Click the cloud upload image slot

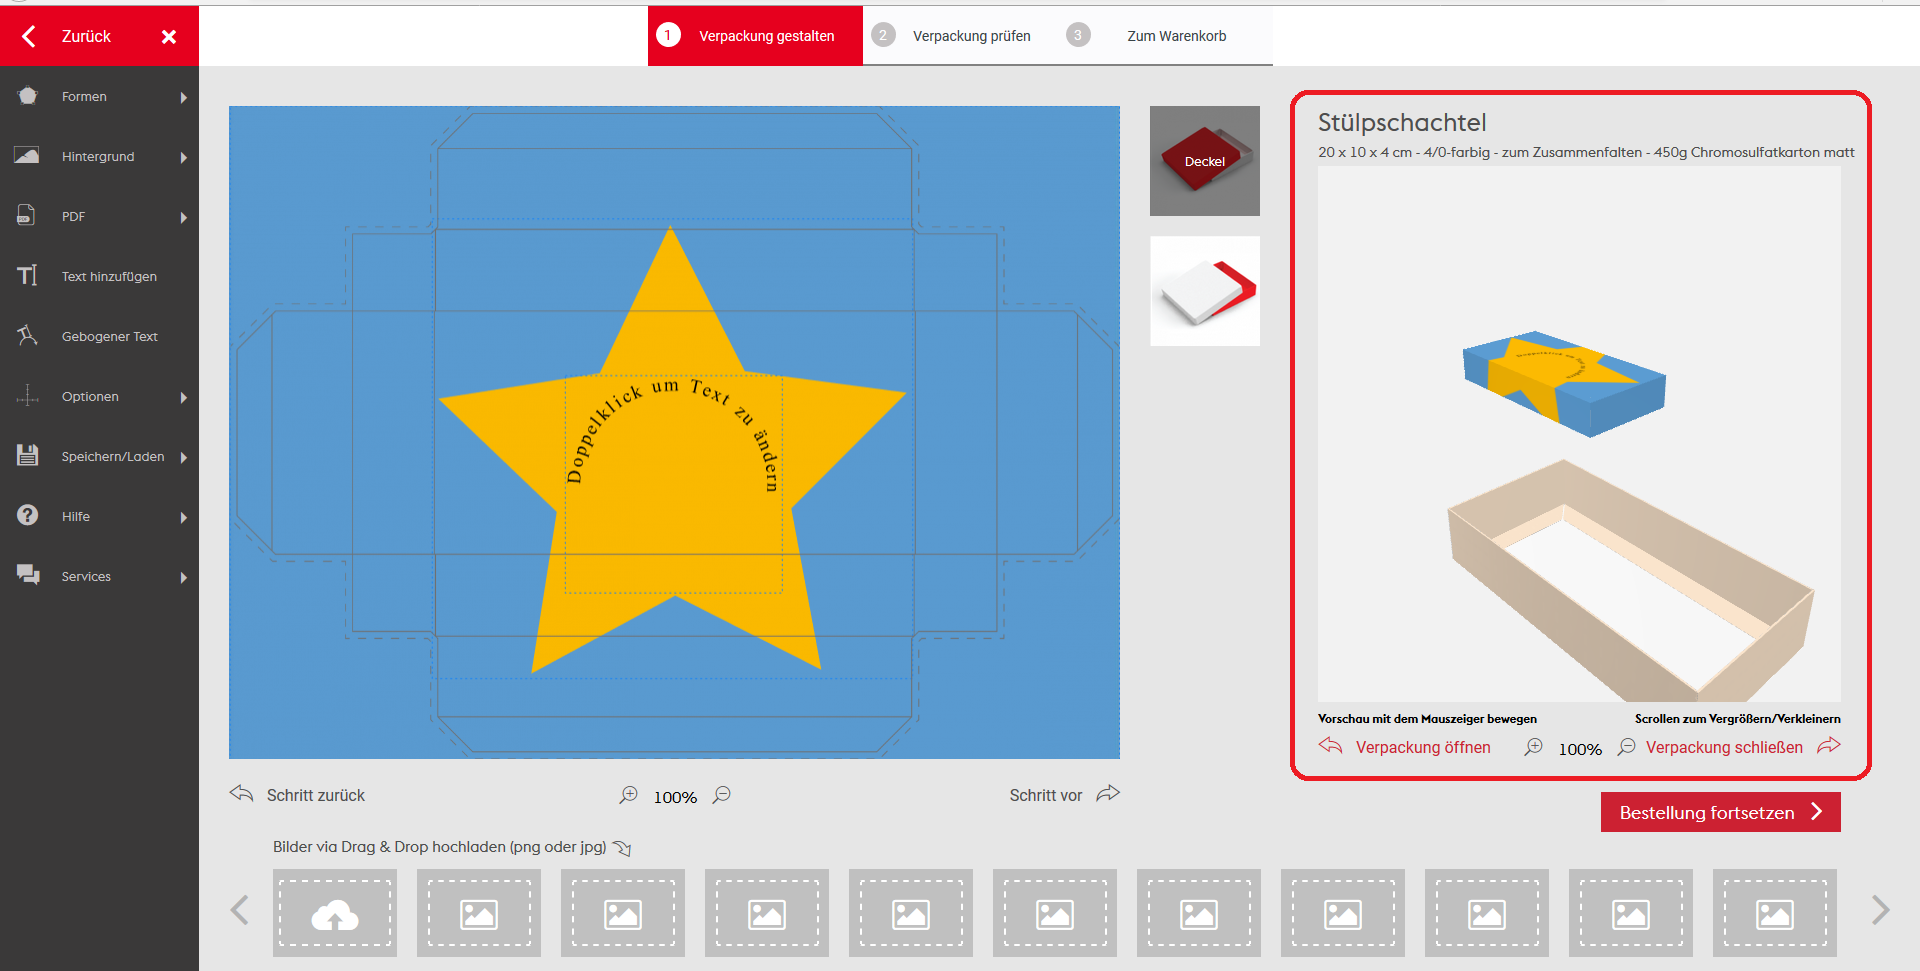point(335,913)
